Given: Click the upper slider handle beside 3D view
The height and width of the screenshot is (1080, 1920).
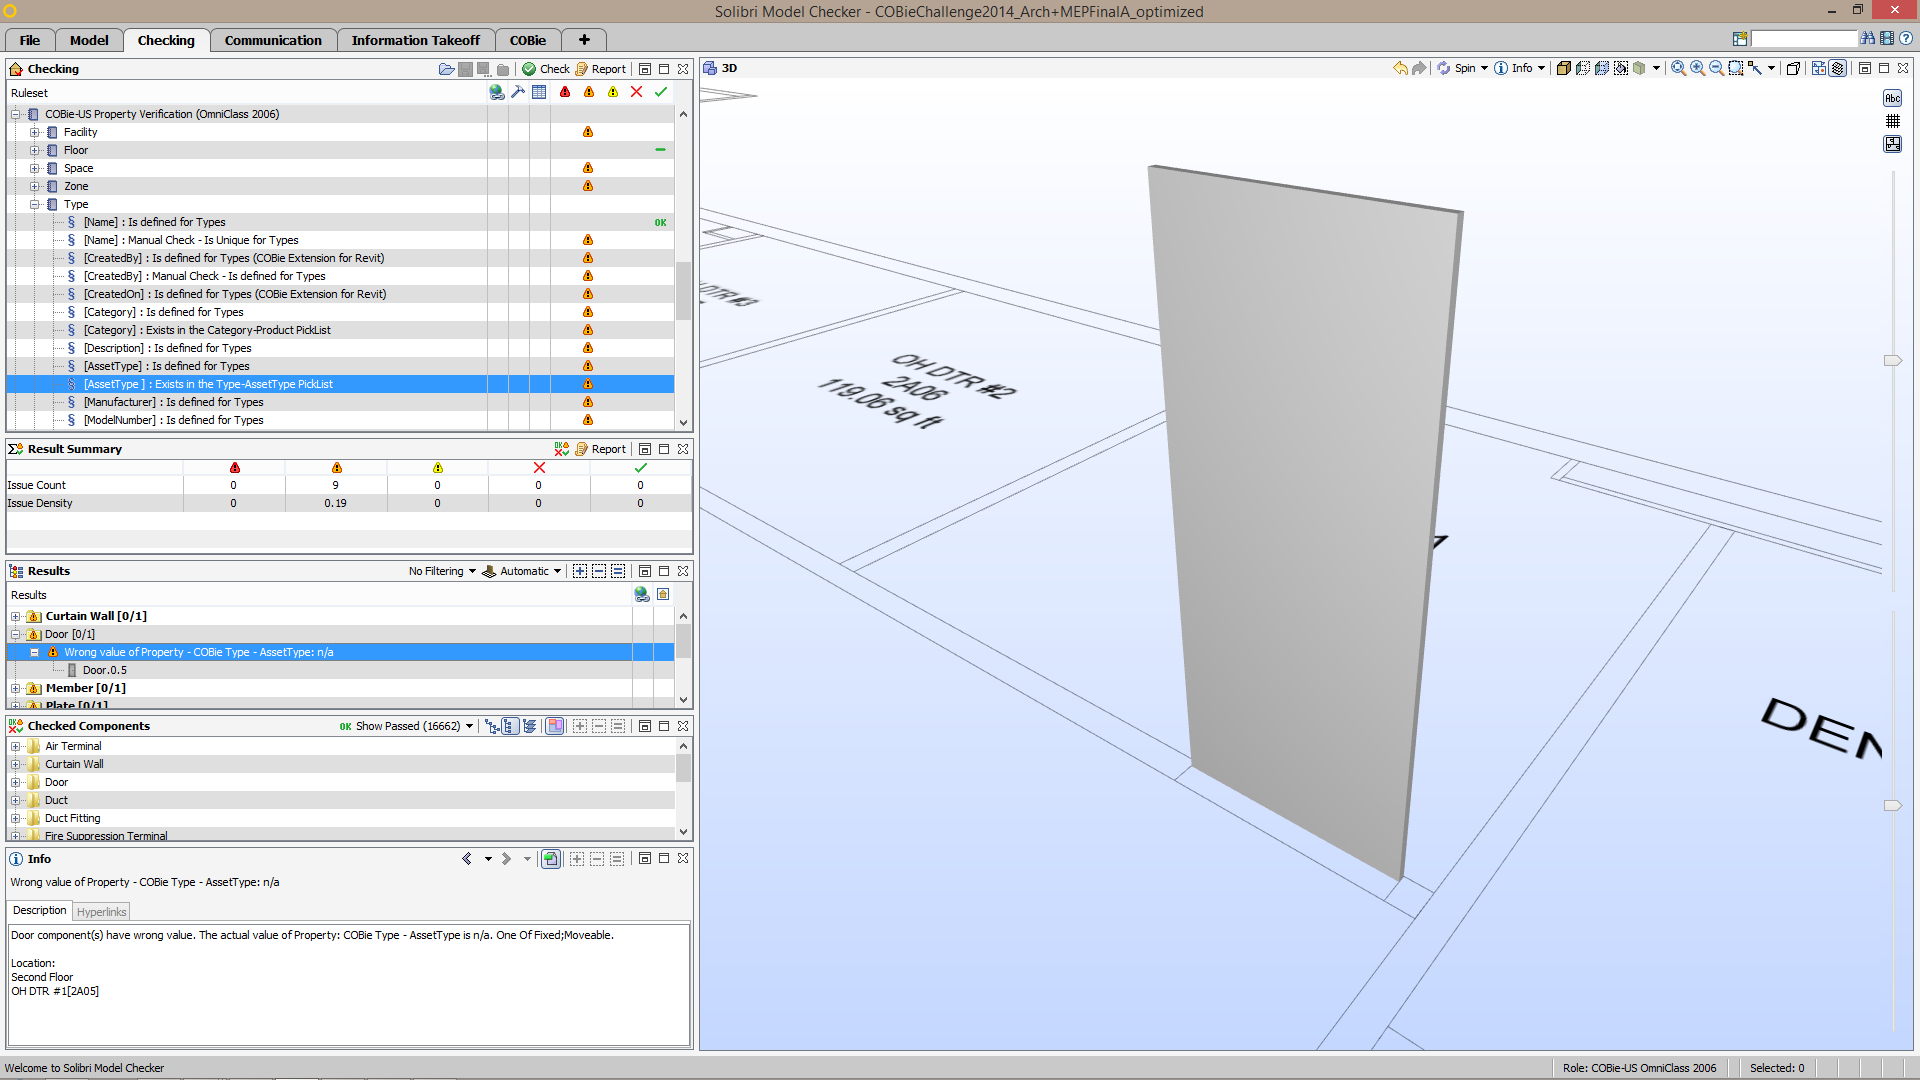Looking at the screenshot, I should [x=1892, y=360].
